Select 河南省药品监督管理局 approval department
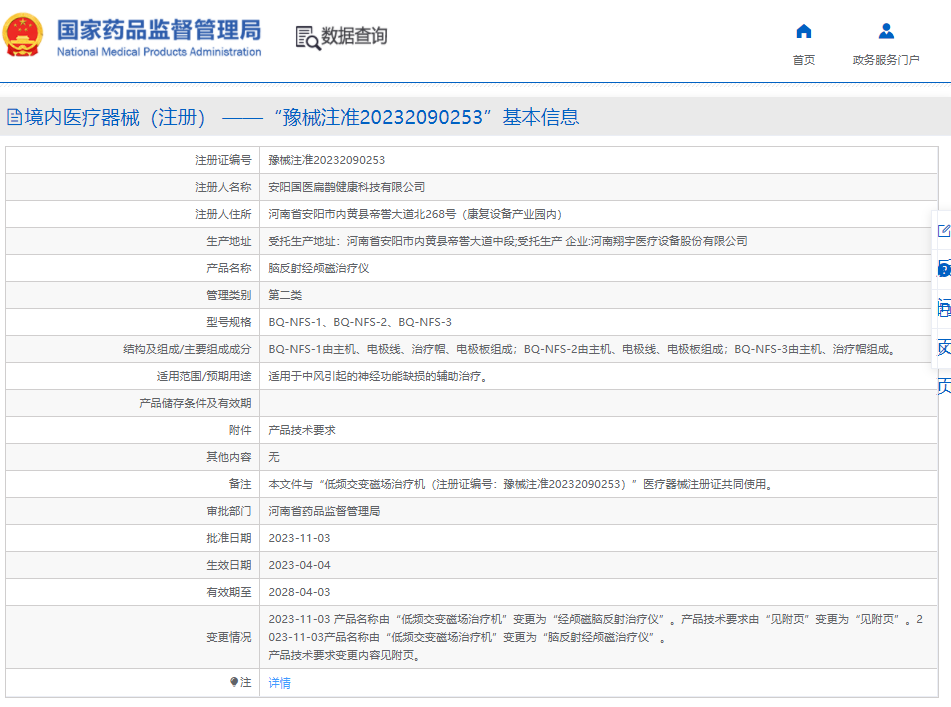The height and width of the screenshot is (707, 951). (324, 511)
